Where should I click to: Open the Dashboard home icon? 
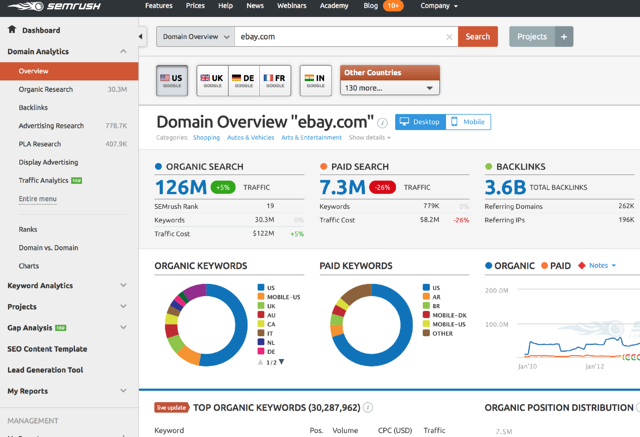[12, 29]
